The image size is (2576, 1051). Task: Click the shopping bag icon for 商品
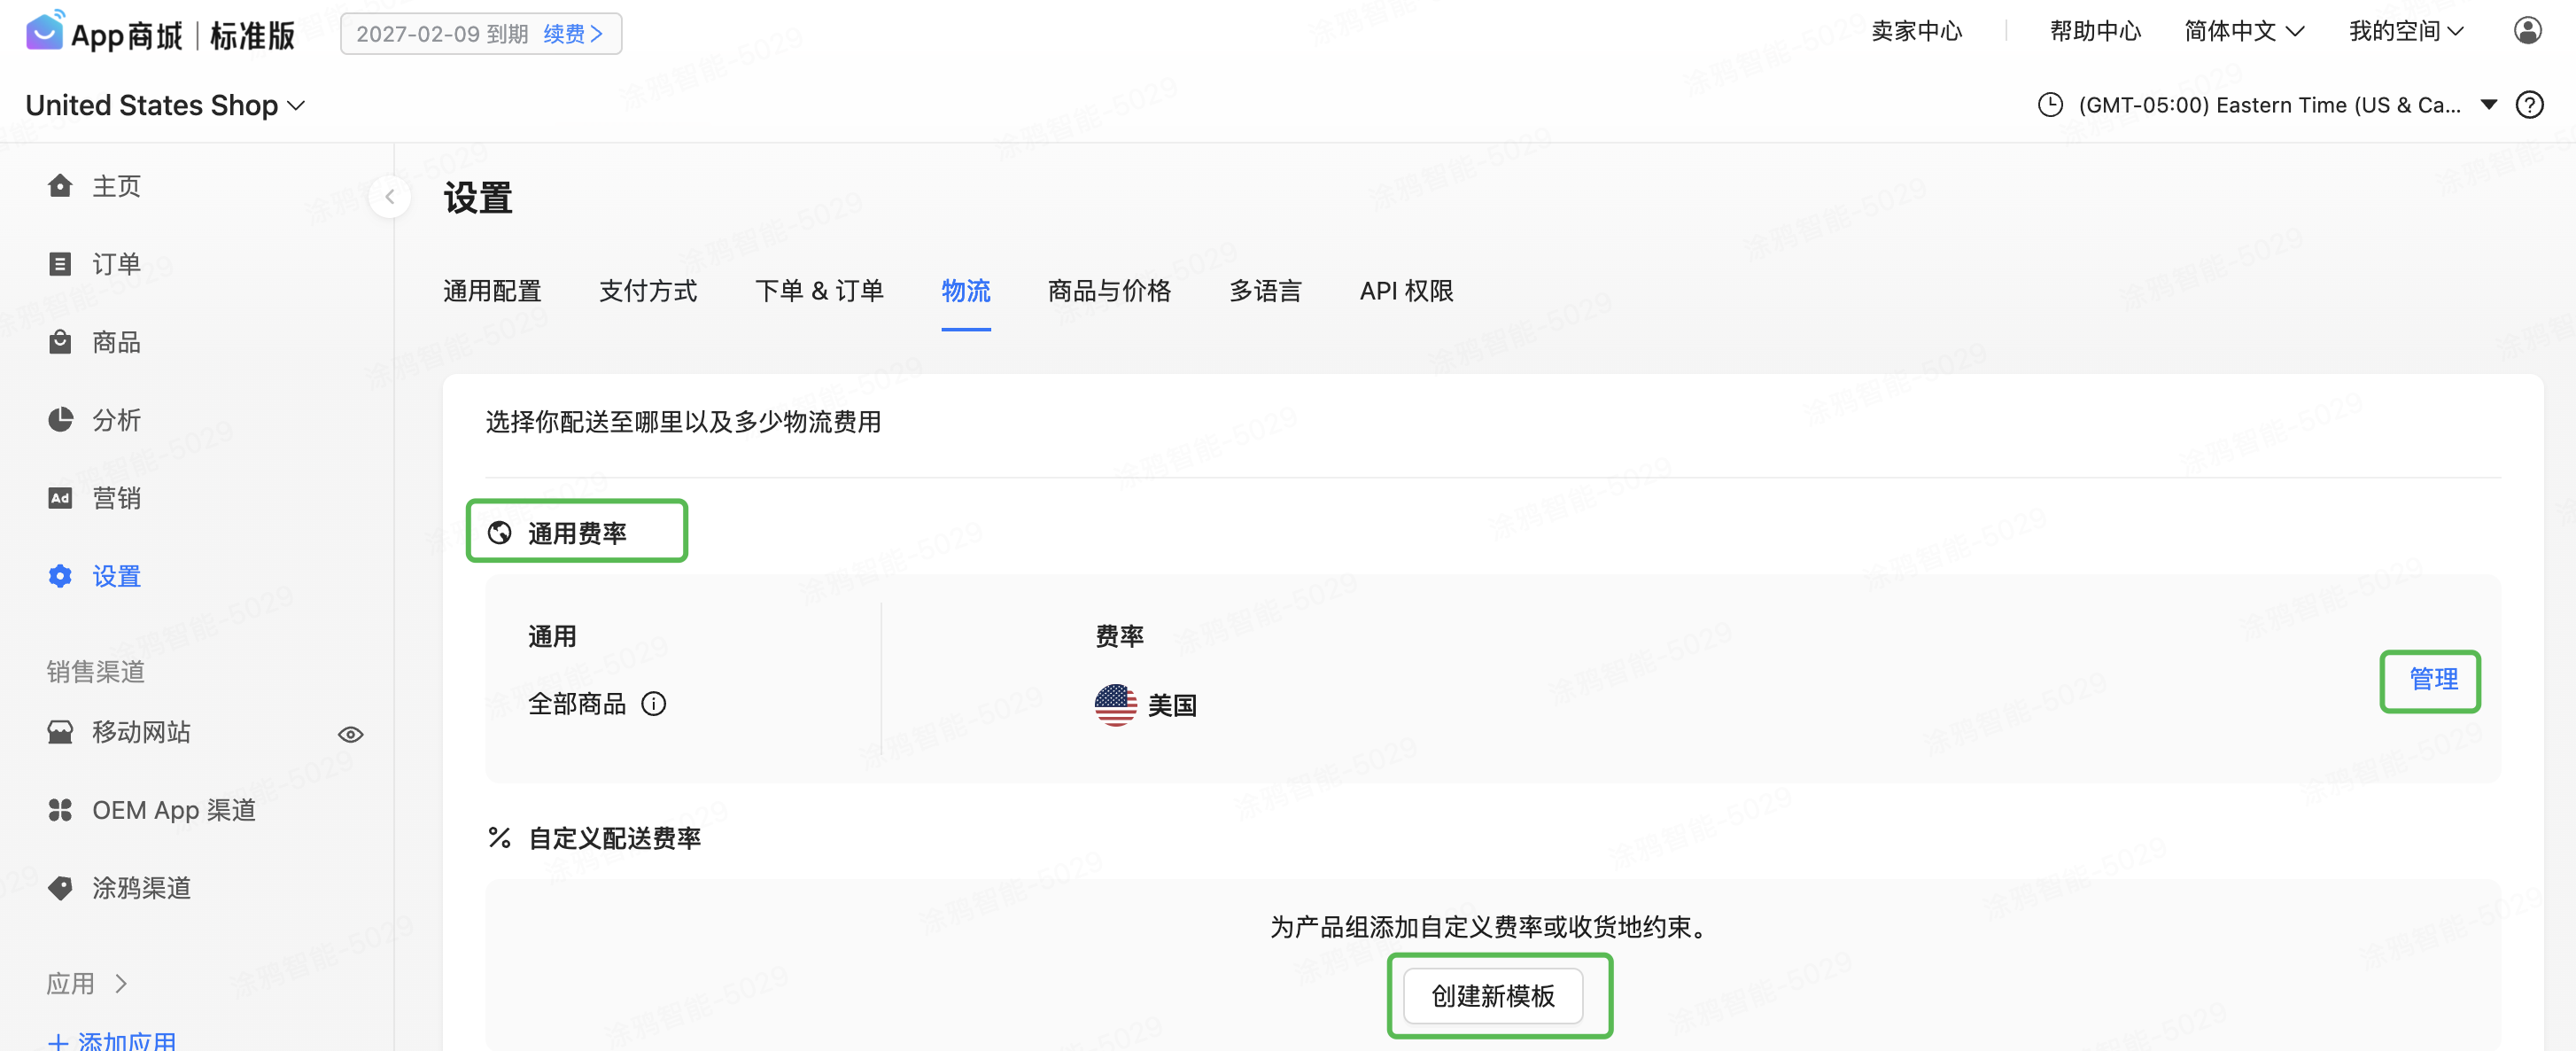tap(60, 342)
